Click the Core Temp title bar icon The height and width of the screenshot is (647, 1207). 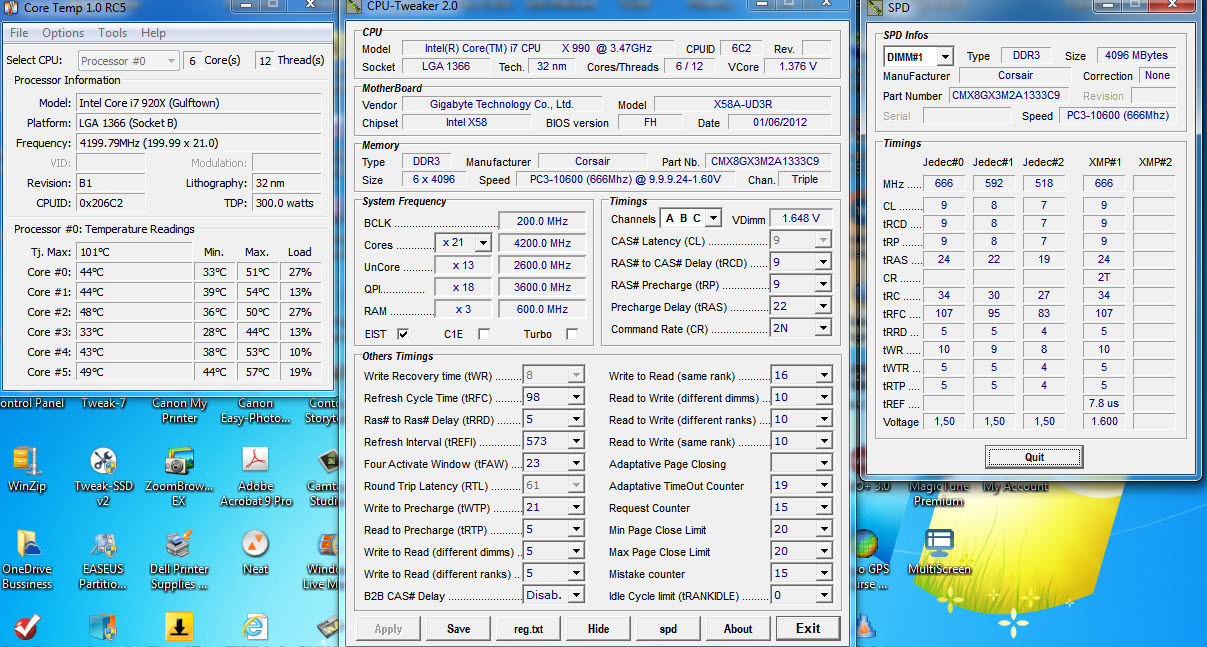click(x=11, y=6)
